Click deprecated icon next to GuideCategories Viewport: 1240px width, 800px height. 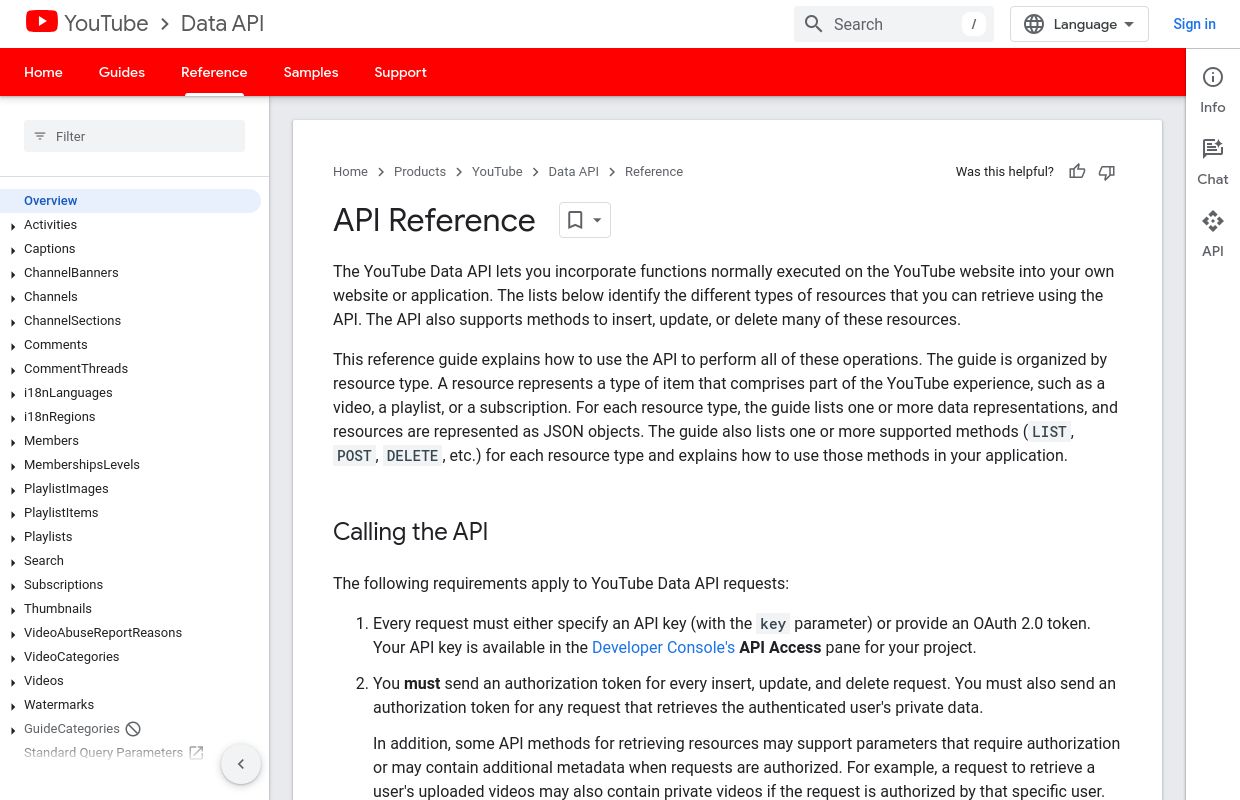point(133,729)
